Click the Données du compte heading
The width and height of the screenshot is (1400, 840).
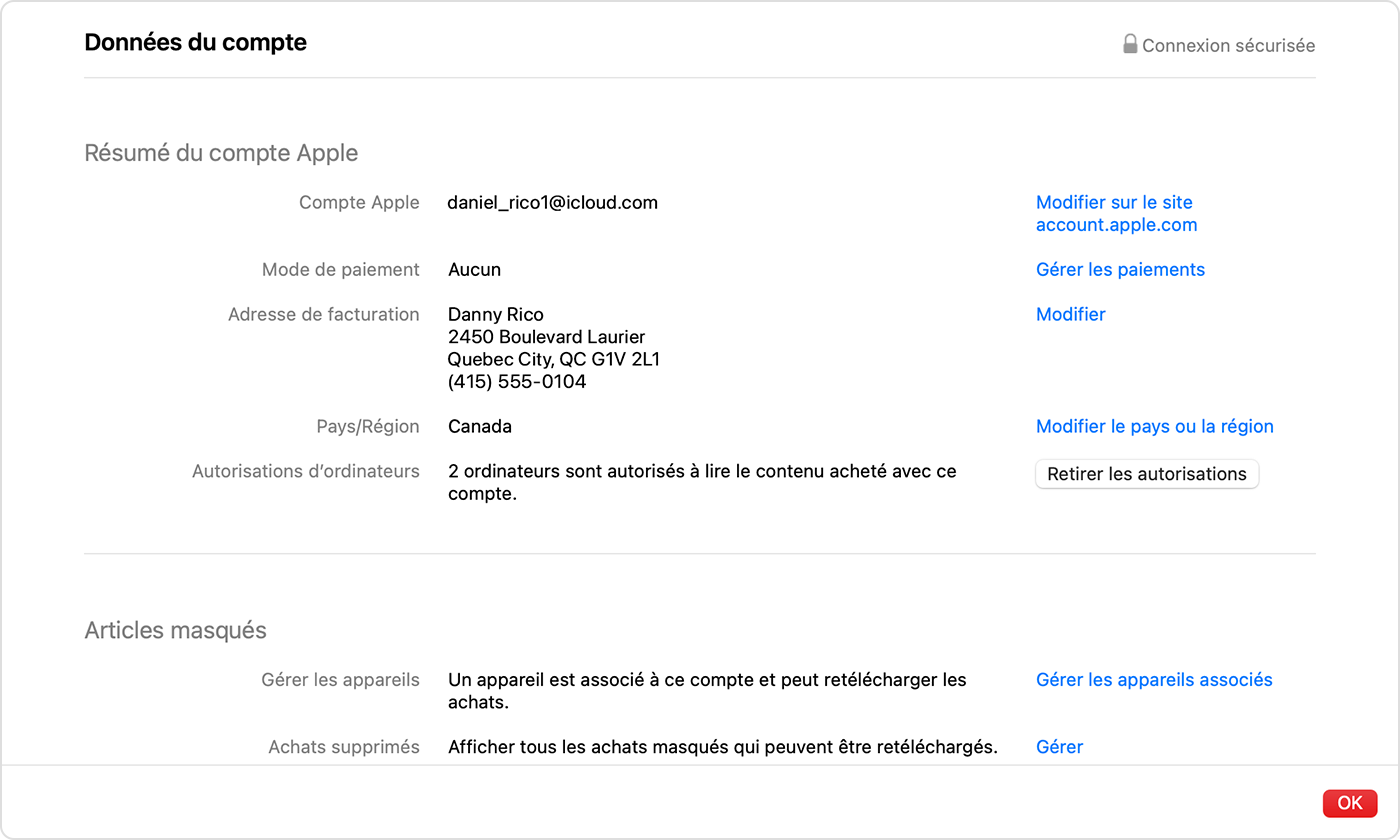pos(196,42)
